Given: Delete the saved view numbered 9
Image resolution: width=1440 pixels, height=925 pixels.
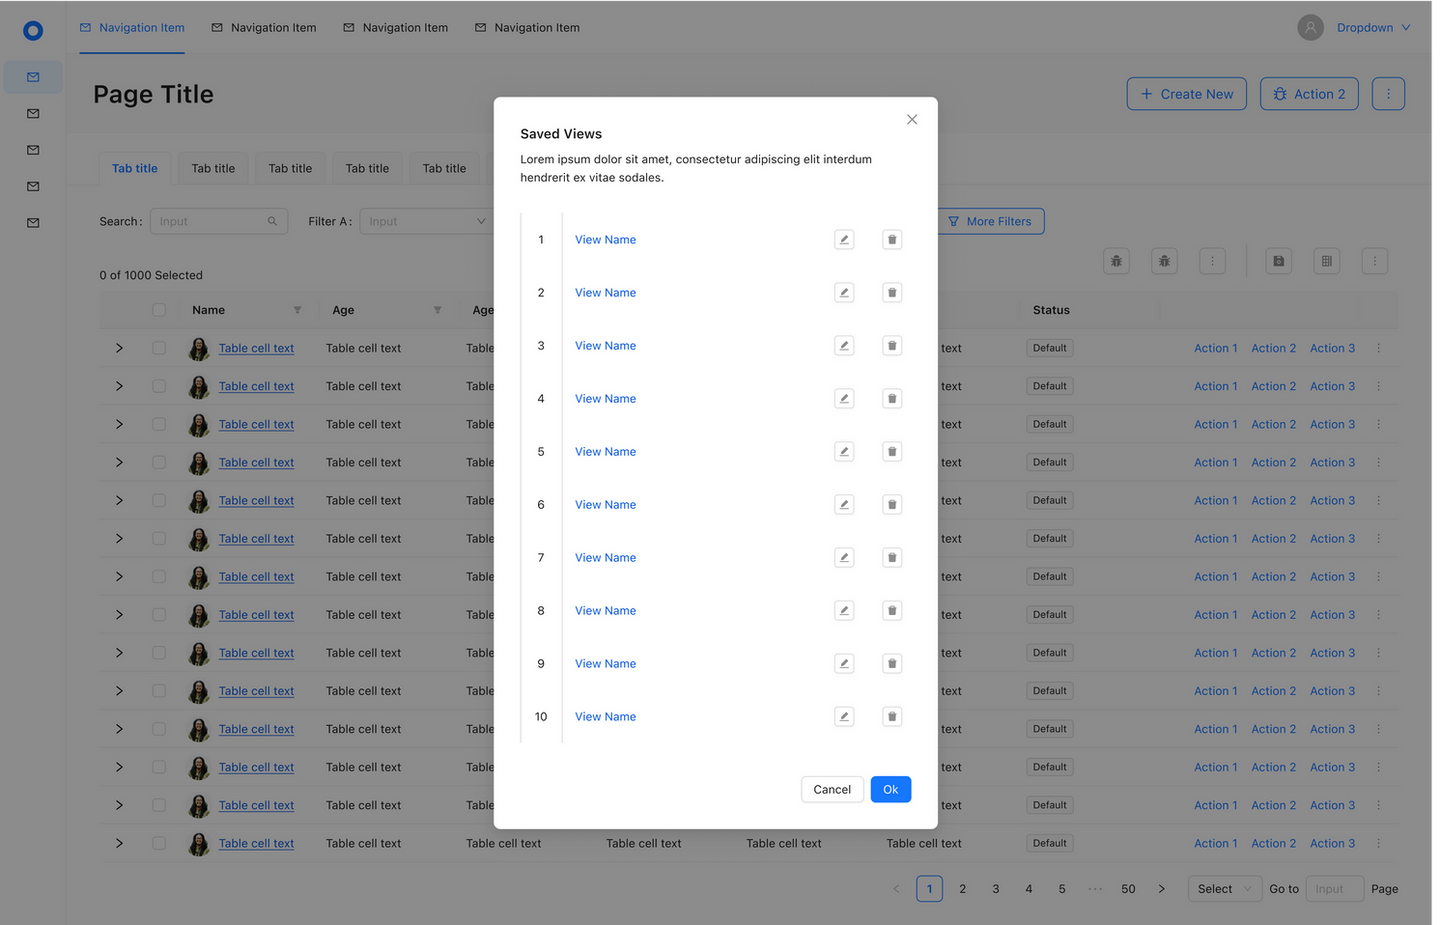Looking at the screenshot, I should (892, 664).
